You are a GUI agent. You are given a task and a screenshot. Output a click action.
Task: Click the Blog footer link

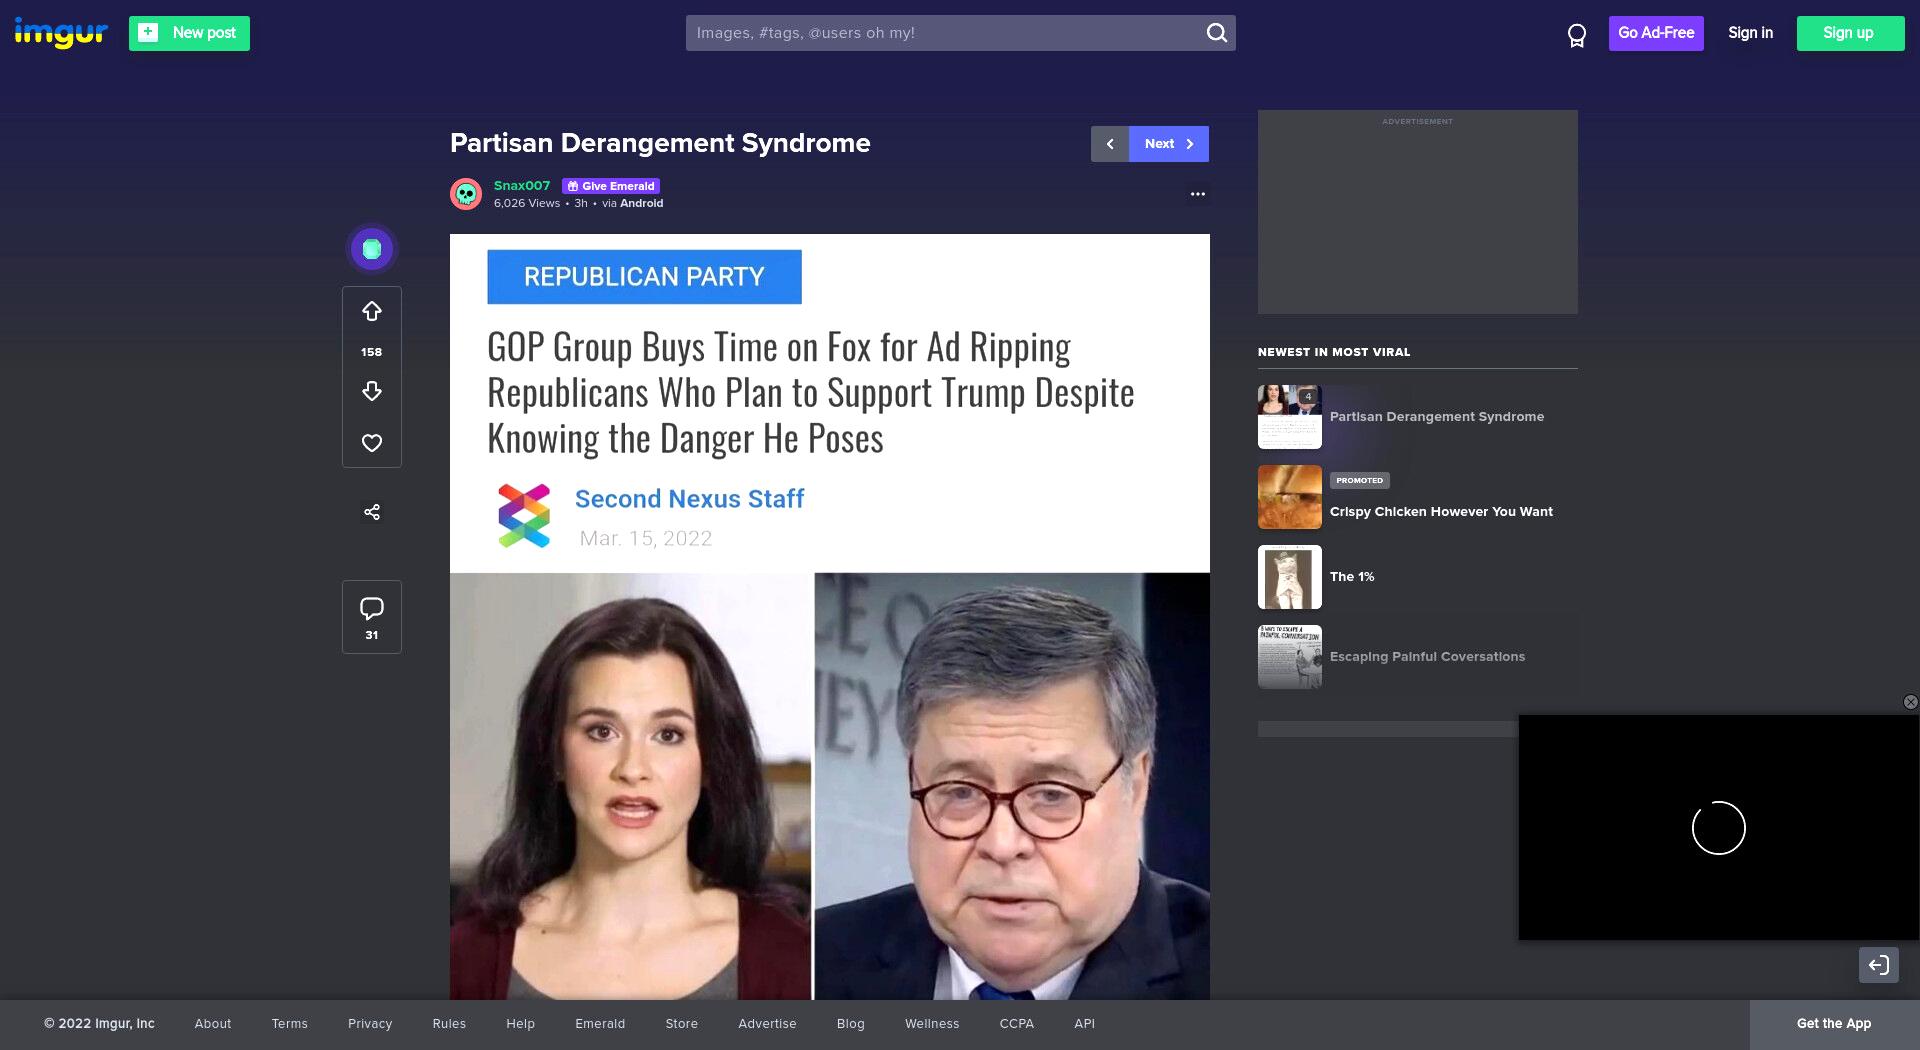click(x=851, y=1024)
